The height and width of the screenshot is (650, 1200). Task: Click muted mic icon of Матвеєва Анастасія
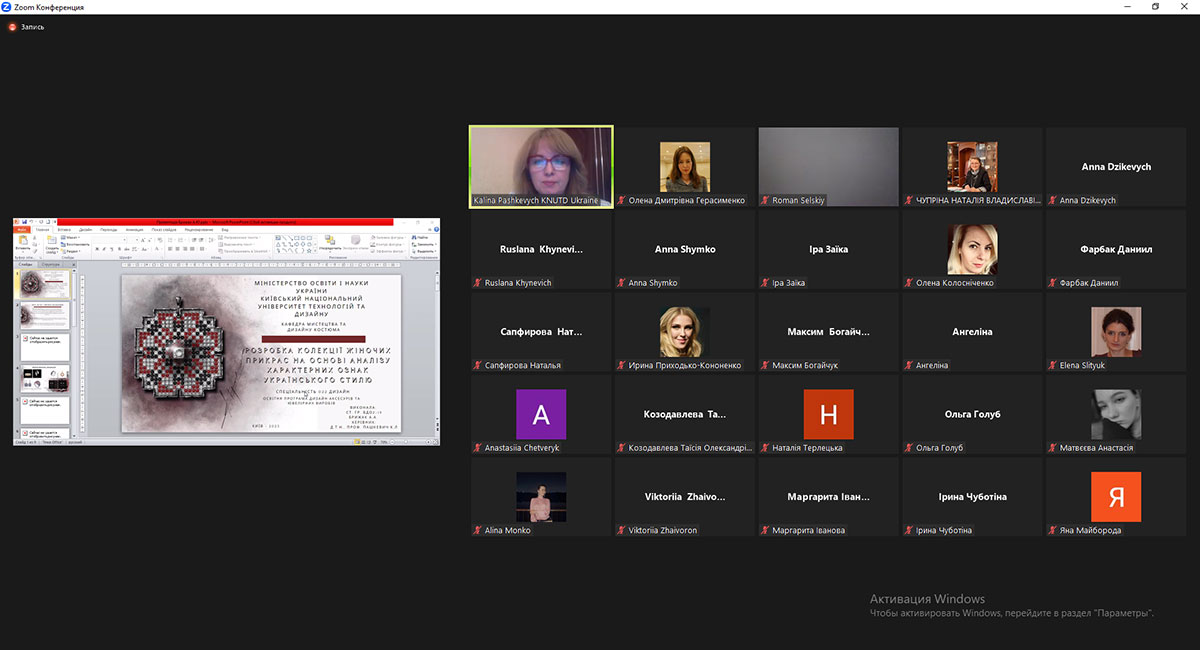click(1053, 448)
